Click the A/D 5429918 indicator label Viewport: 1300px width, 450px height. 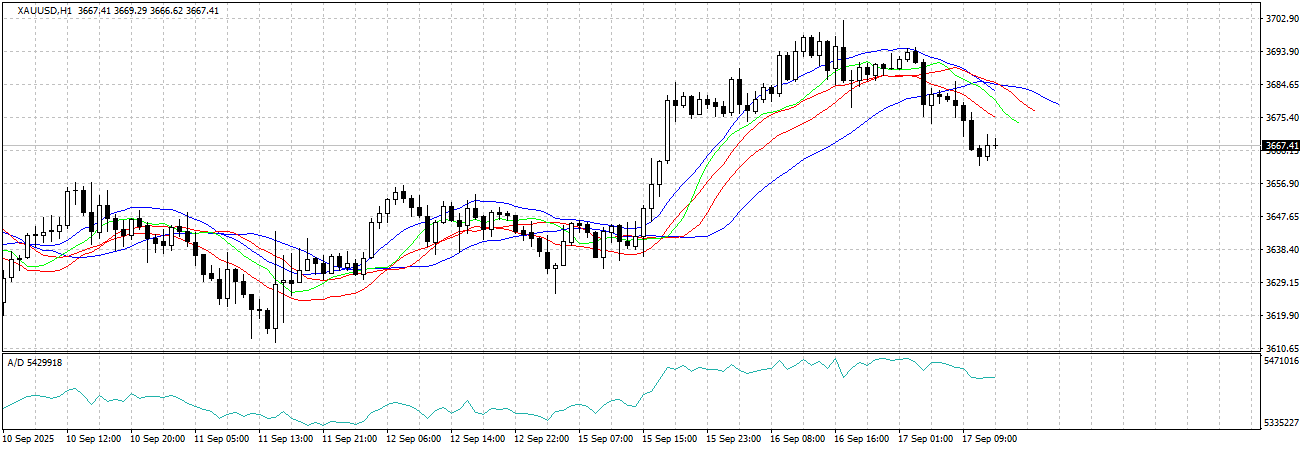pyautogui.click(x=35, y=362)
